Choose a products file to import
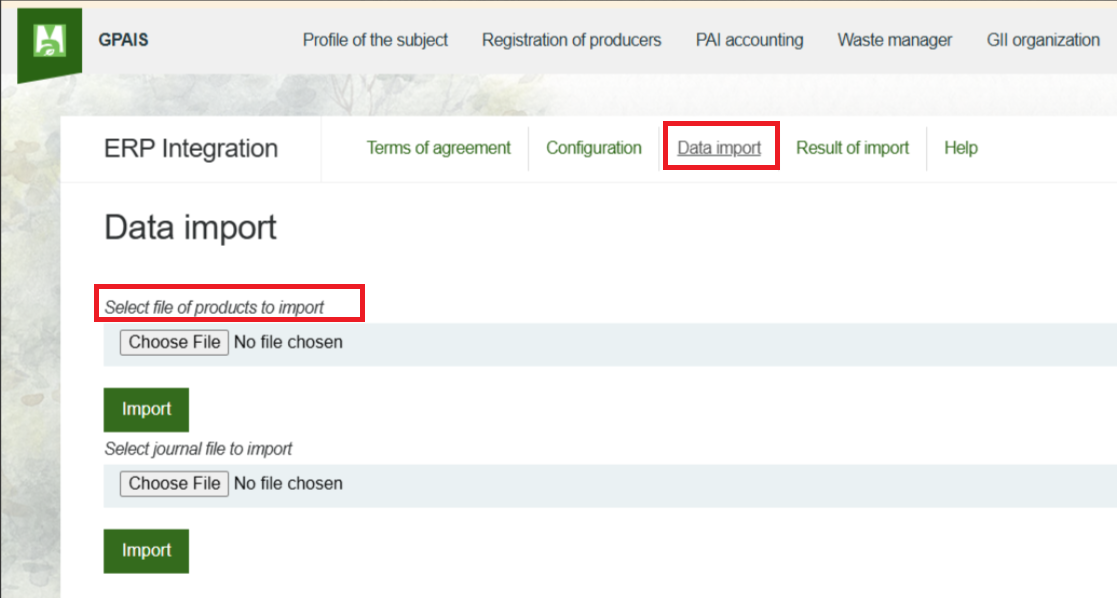1117x598 pixels. point(173,342)
